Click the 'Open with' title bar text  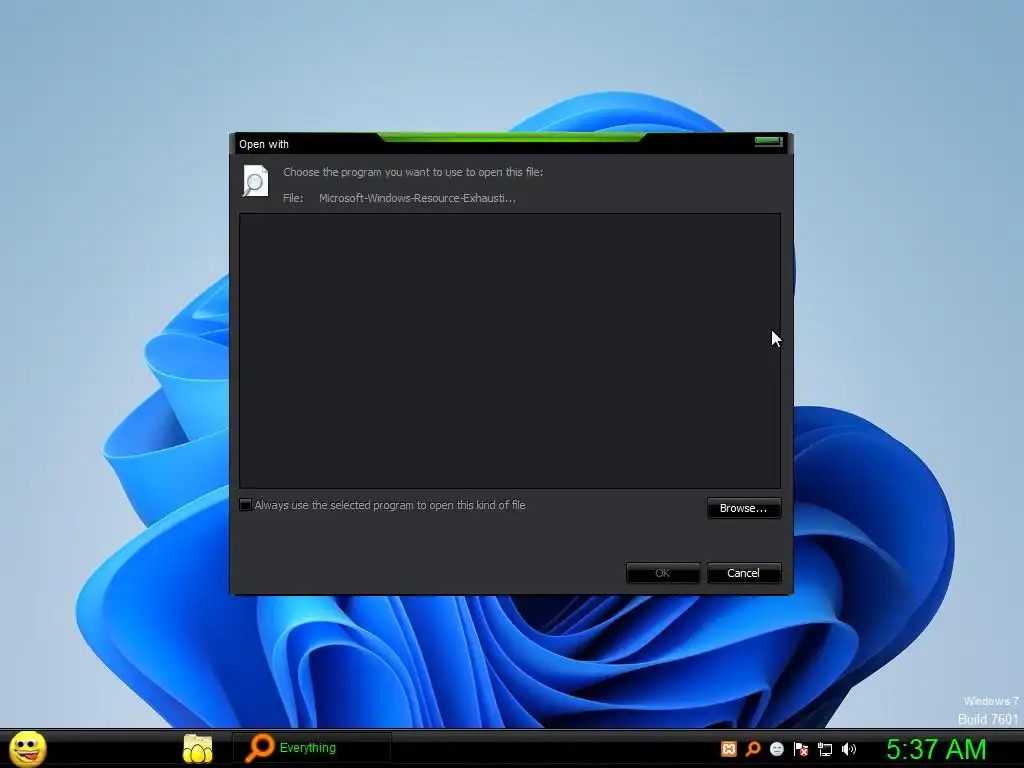[264, 144]
